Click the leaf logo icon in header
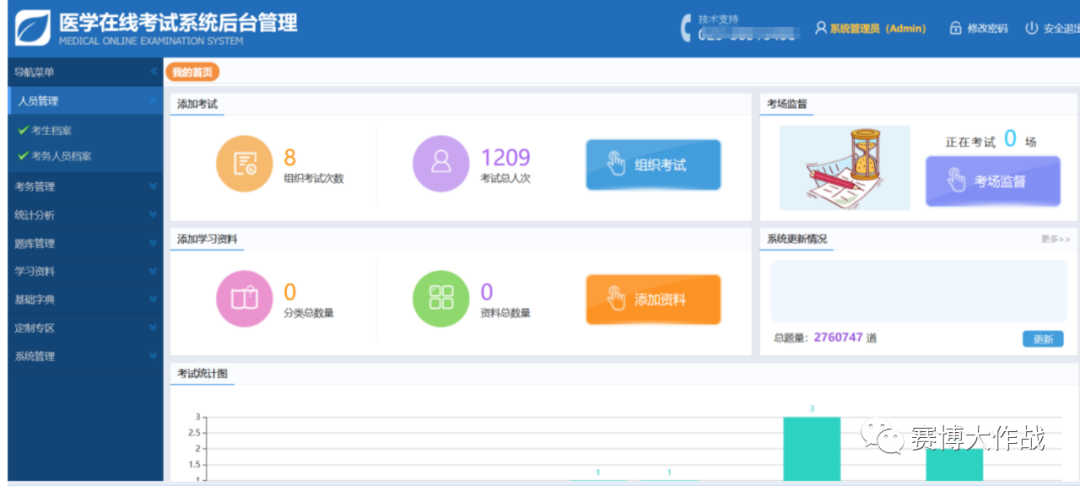Image resolution: width=1080 pixels, height=486 pixels. (x=32, y=28)
